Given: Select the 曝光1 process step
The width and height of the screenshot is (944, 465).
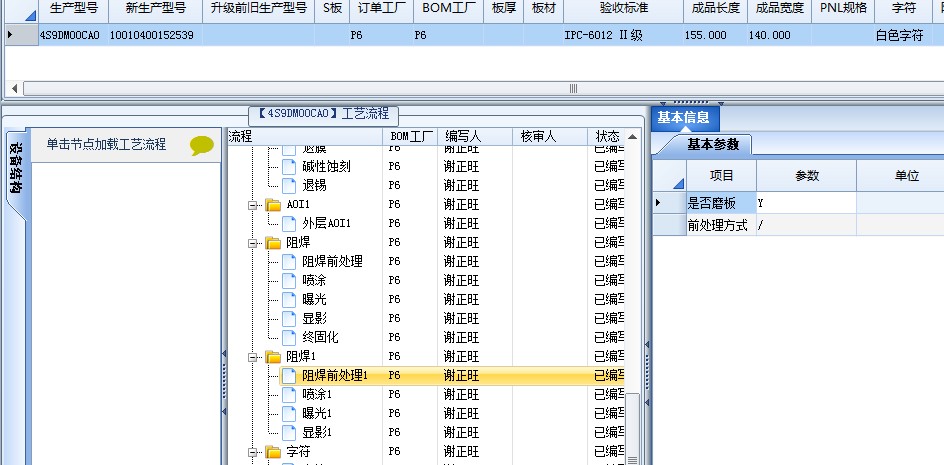Looking at the screenshot, I should tap(317, 414).
